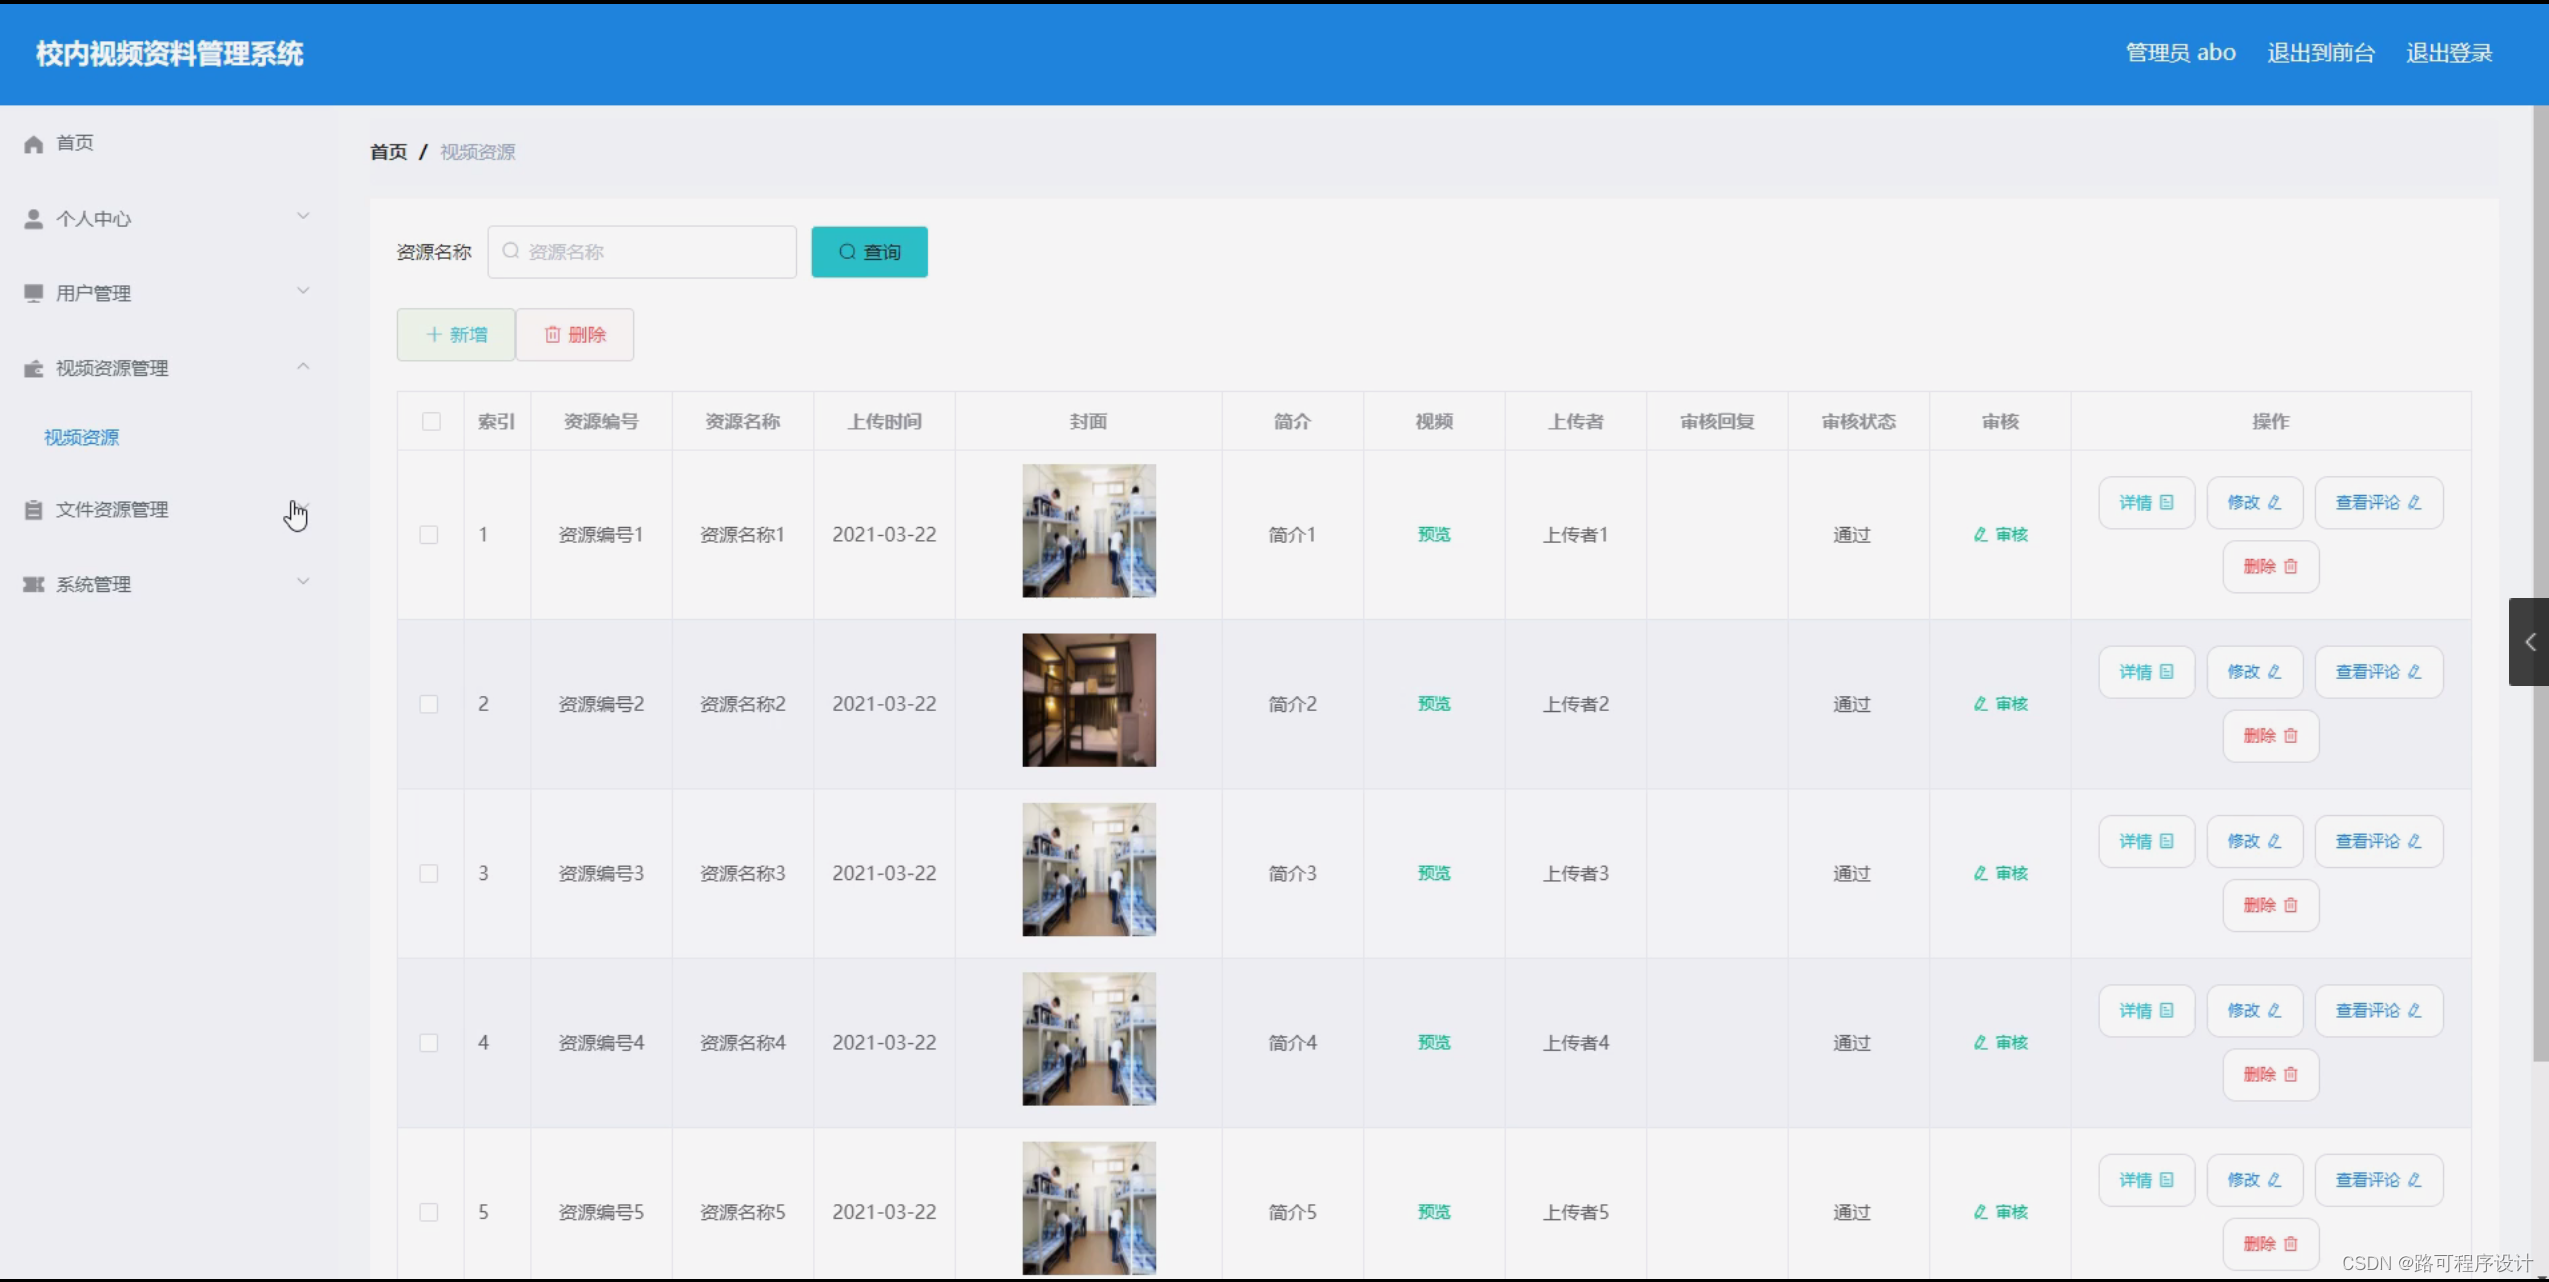
Task: Expand the 系统管理 sidebar section
Action: pos(303,580)
